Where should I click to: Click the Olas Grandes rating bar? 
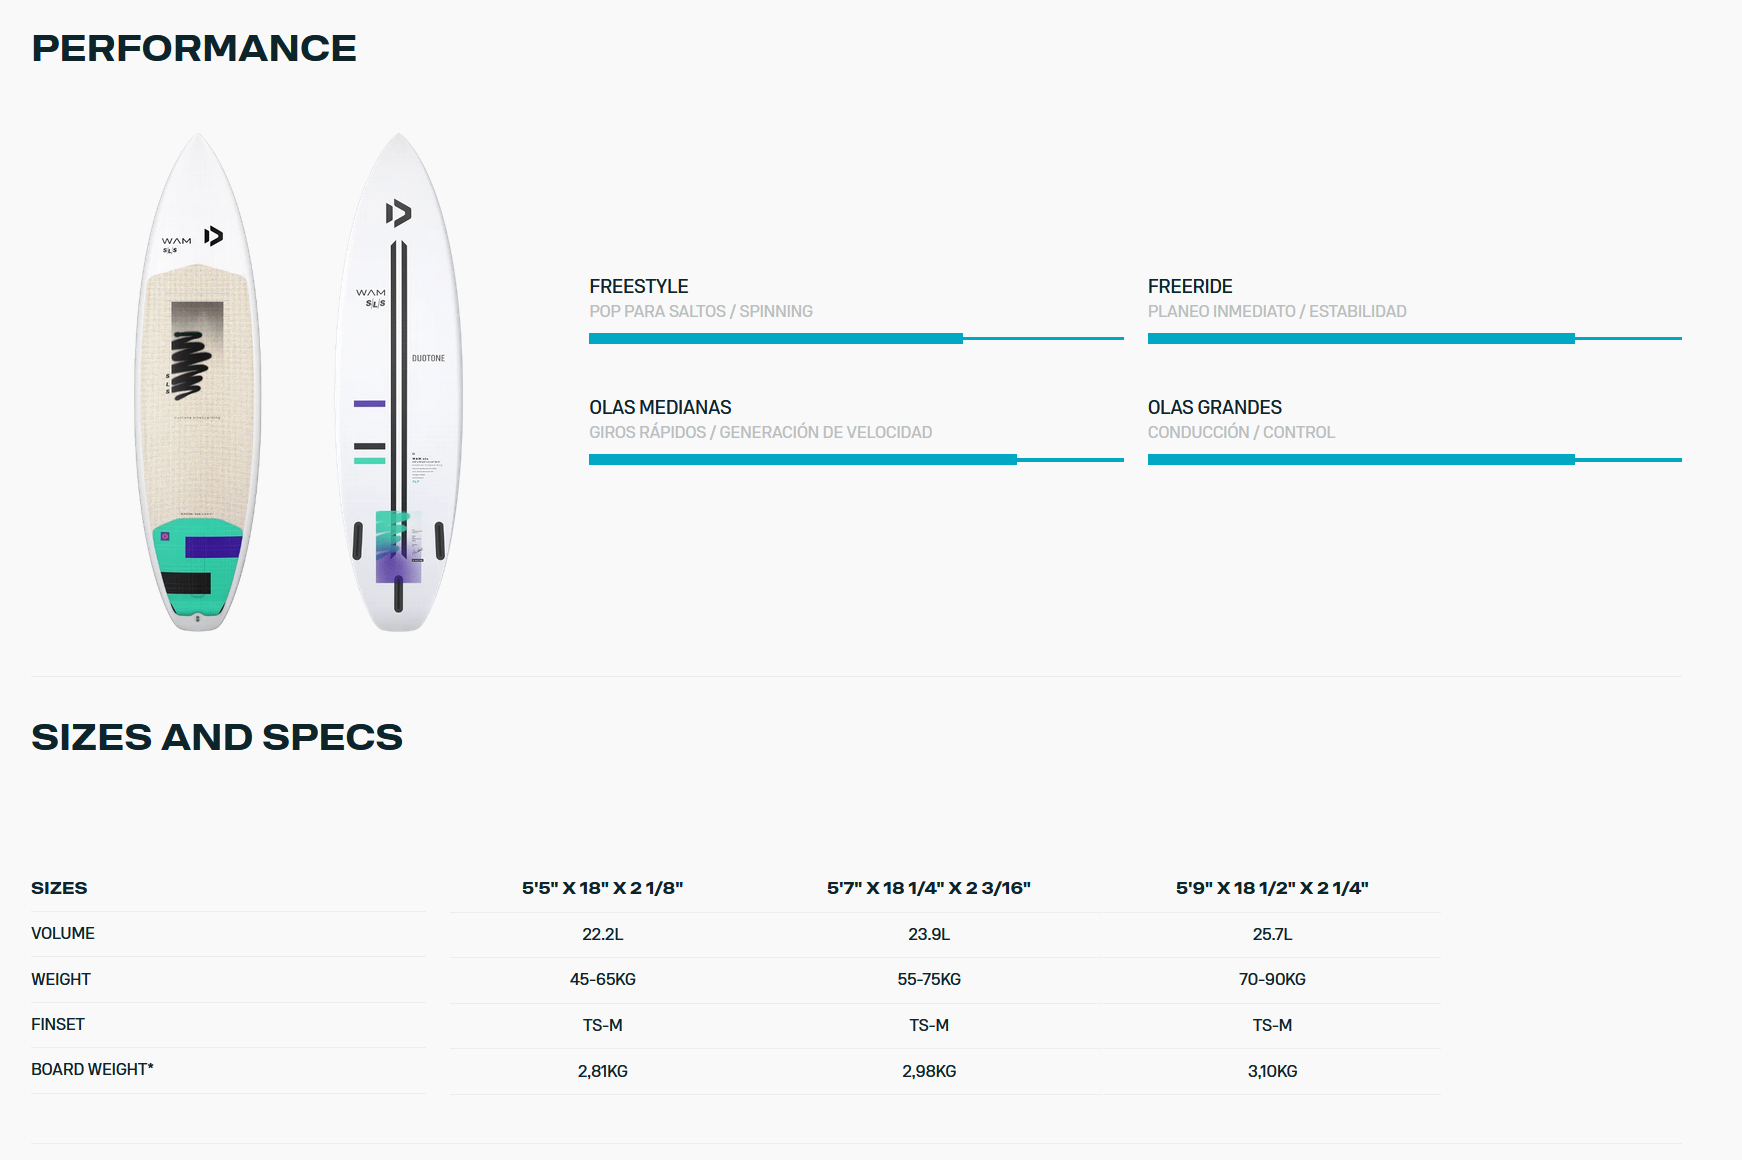(1415, 460)
